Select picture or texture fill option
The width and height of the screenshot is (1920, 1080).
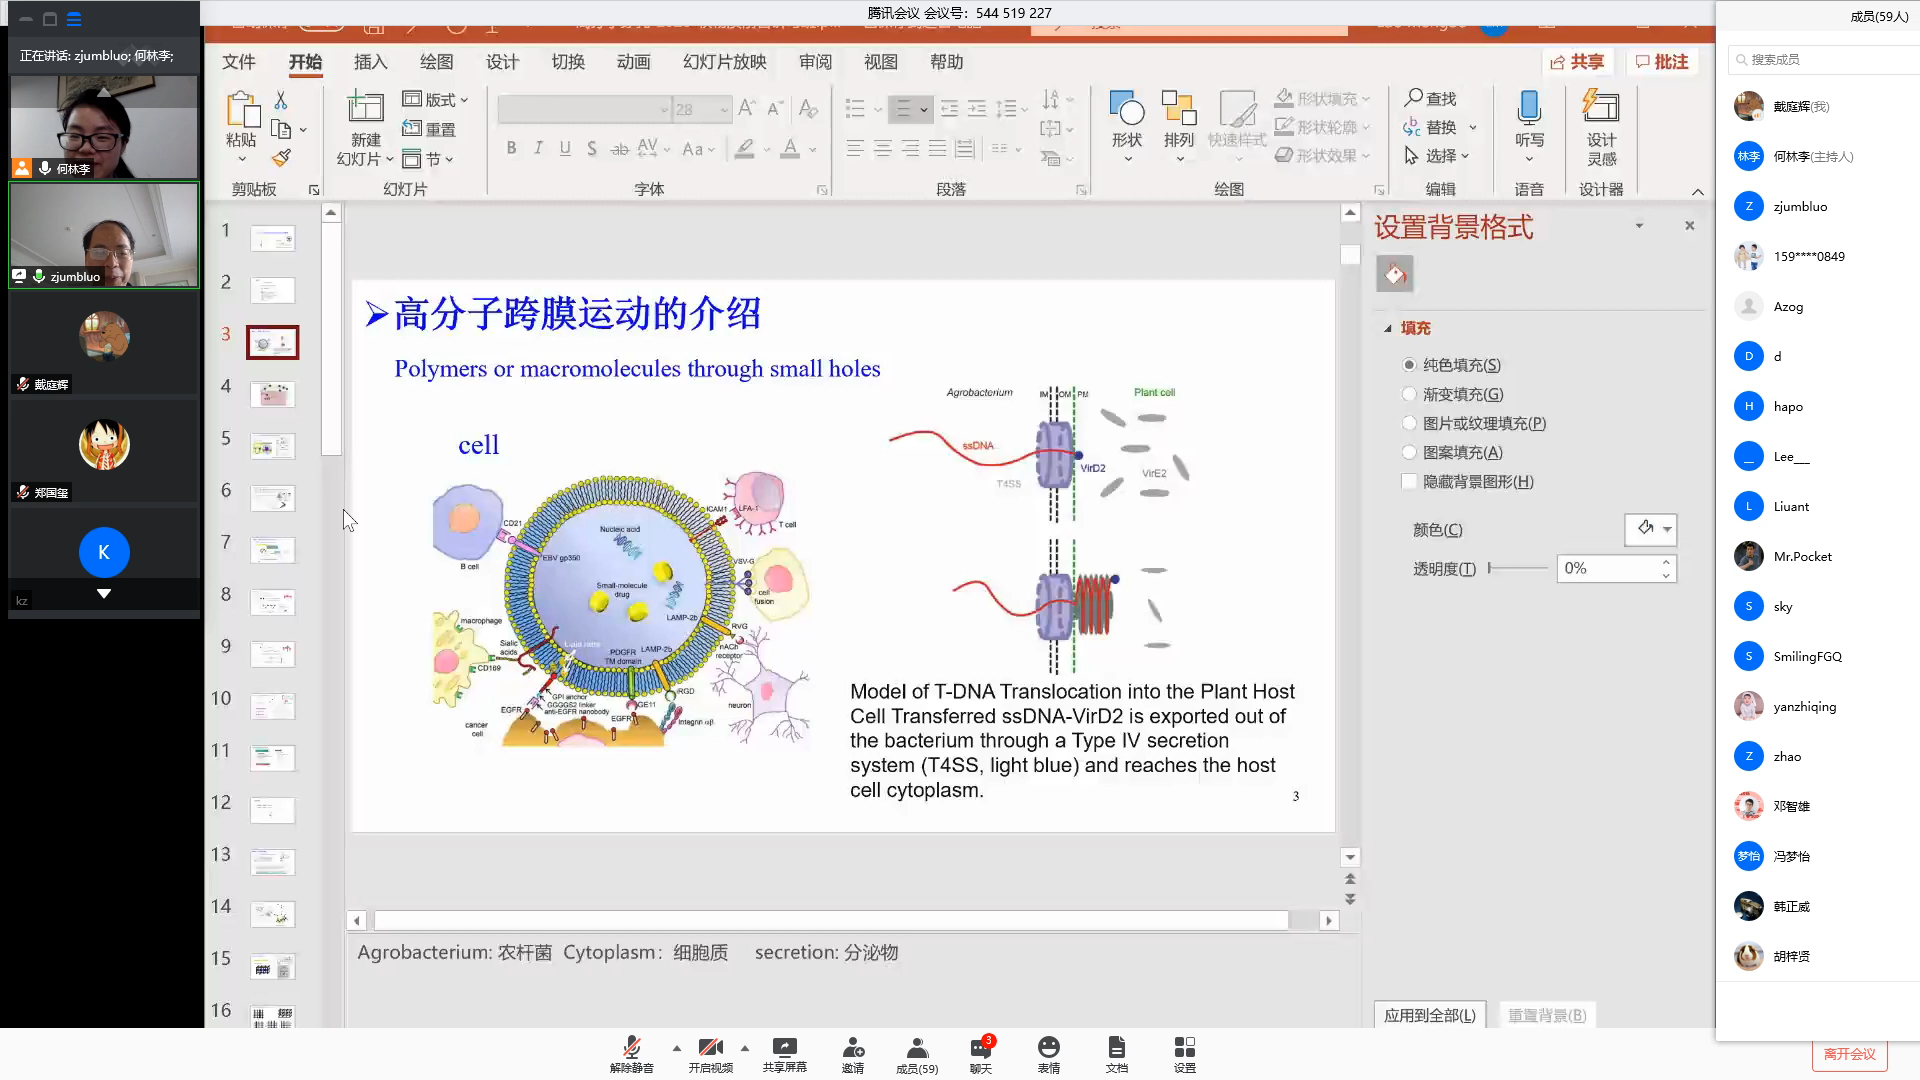1410,423
